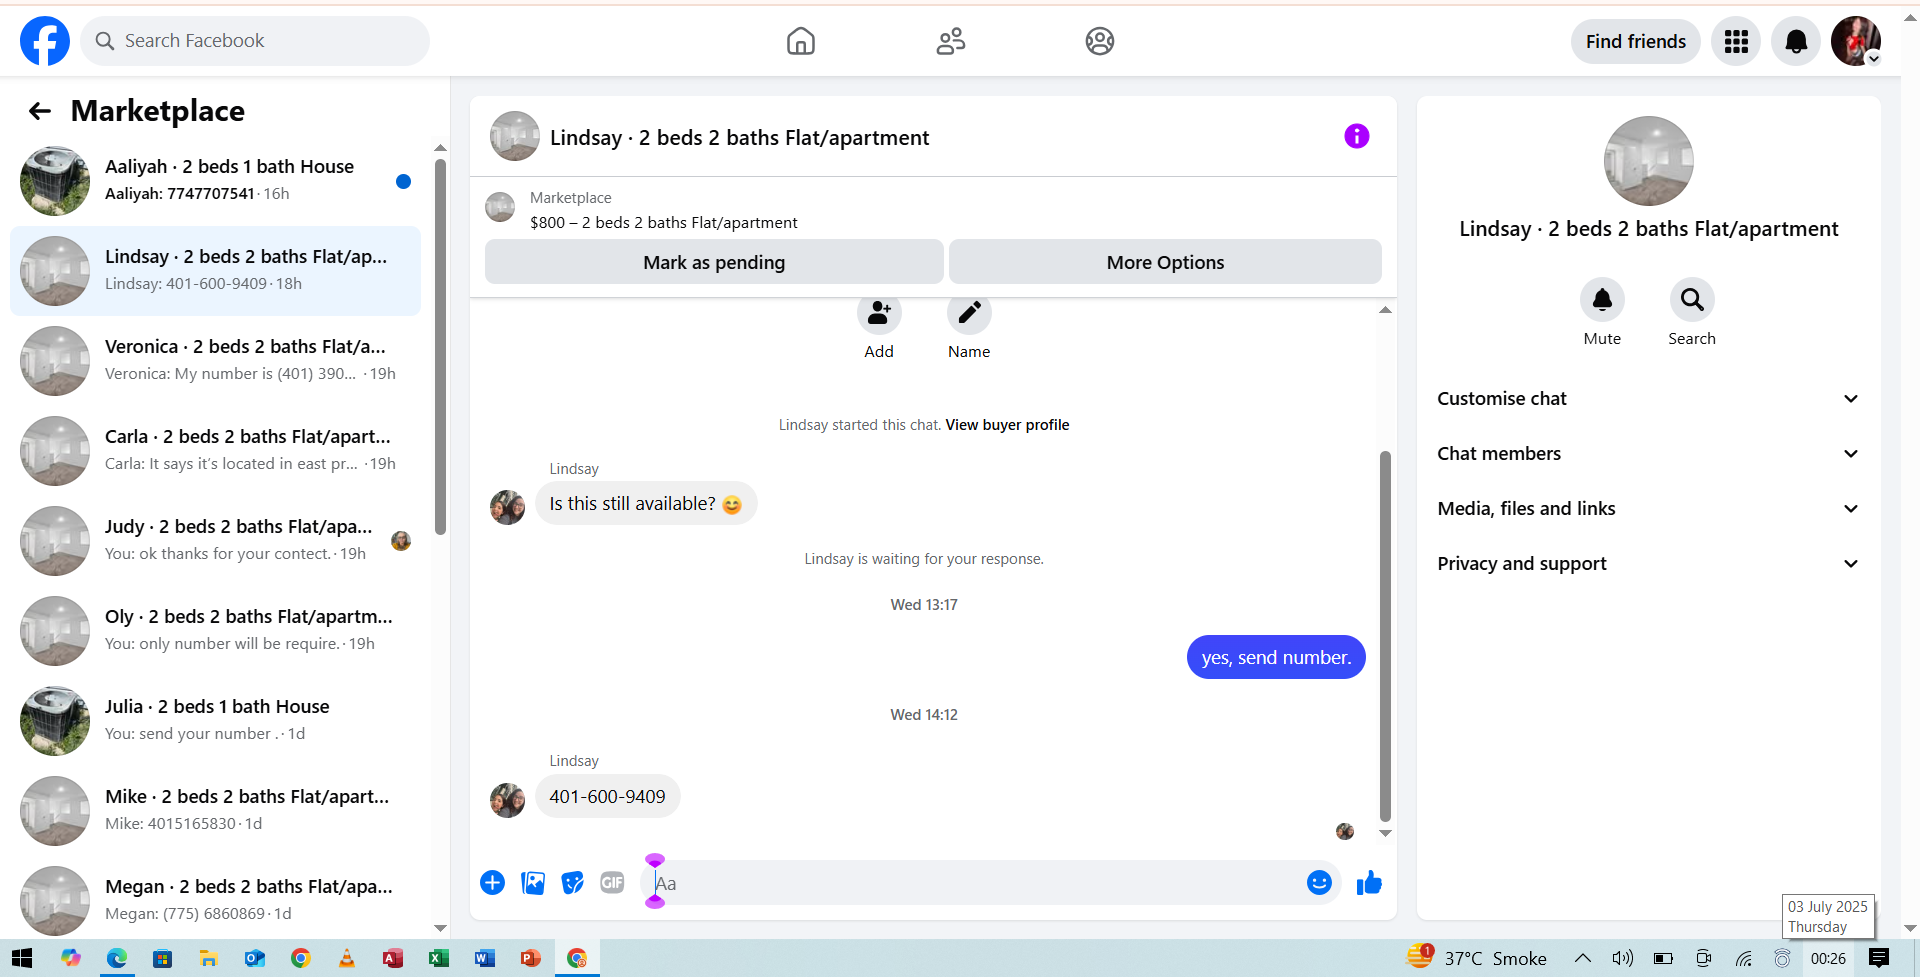Image resolution: width=1920 pixels, height=977 pixels.
Task: Open Windows action center notifications
Action: pyautogui.click(x=1879, y=958)
